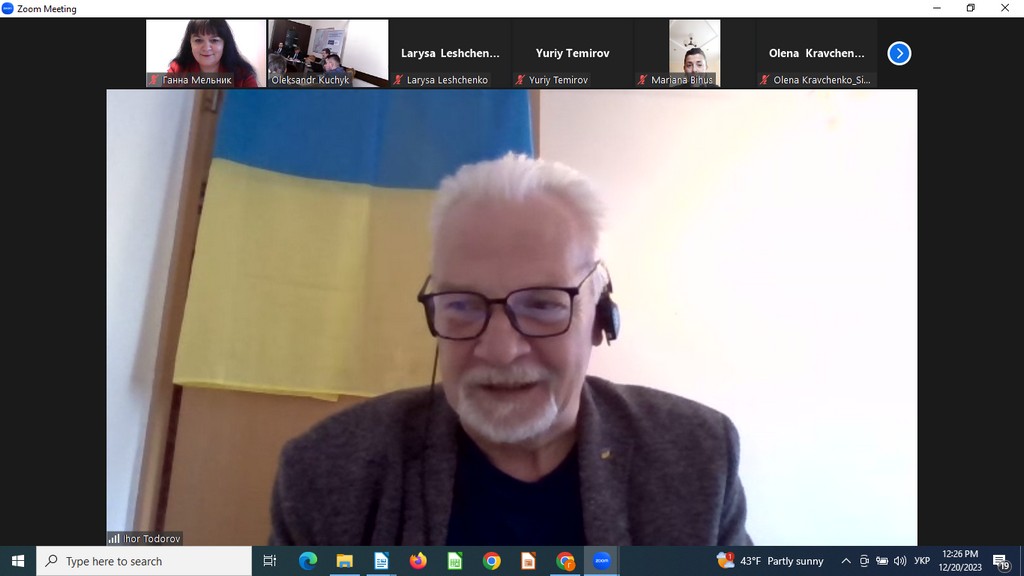Click muted mic icon of Yuriy Temirov
The height and width of the screenshot is (576, 1024).
(x=520, y=80)
